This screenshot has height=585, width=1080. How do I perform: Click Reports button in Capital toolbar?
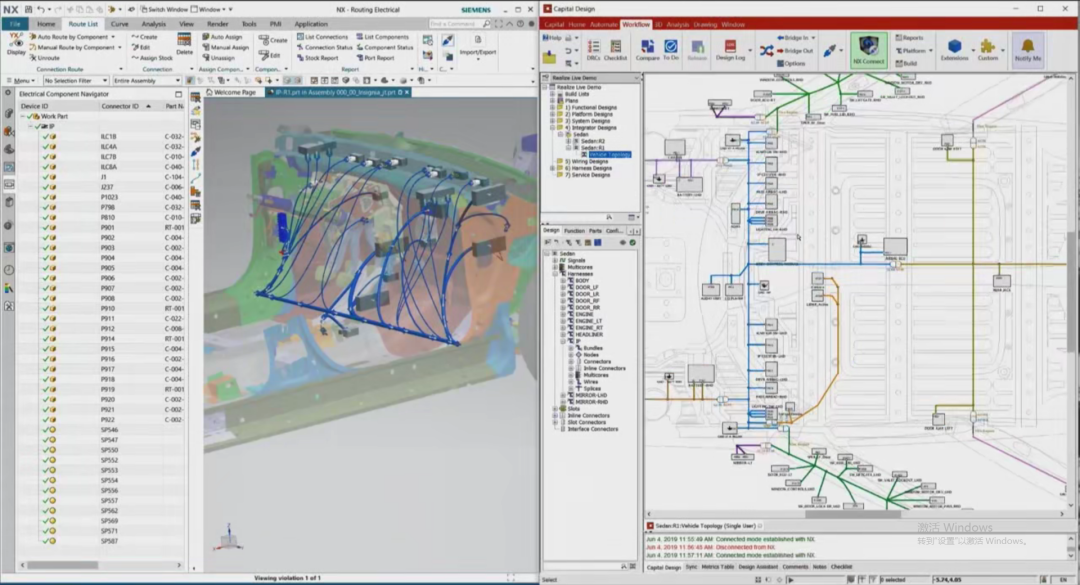(910, 38)
